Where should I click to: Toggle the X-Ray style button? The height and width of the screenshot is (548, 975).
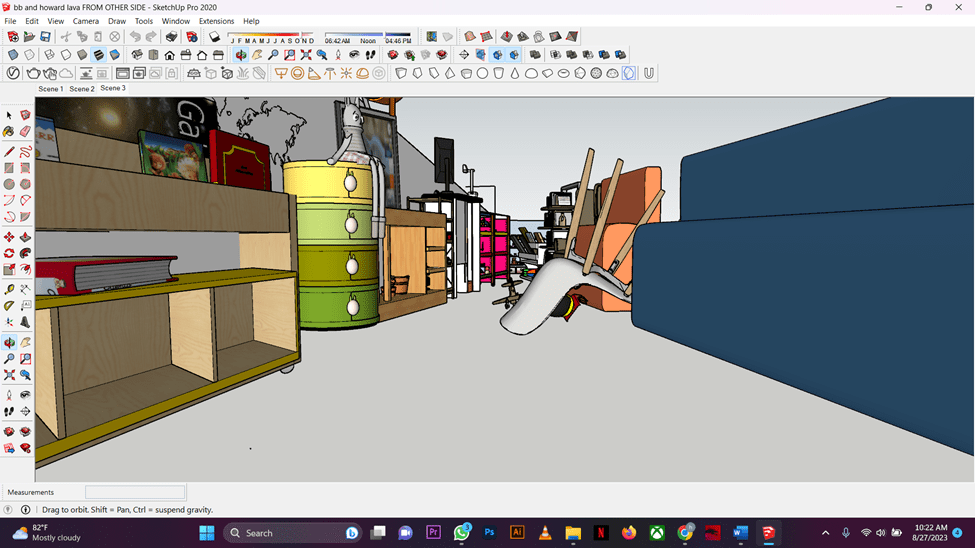pyautogui.click(x=13, y=55)
